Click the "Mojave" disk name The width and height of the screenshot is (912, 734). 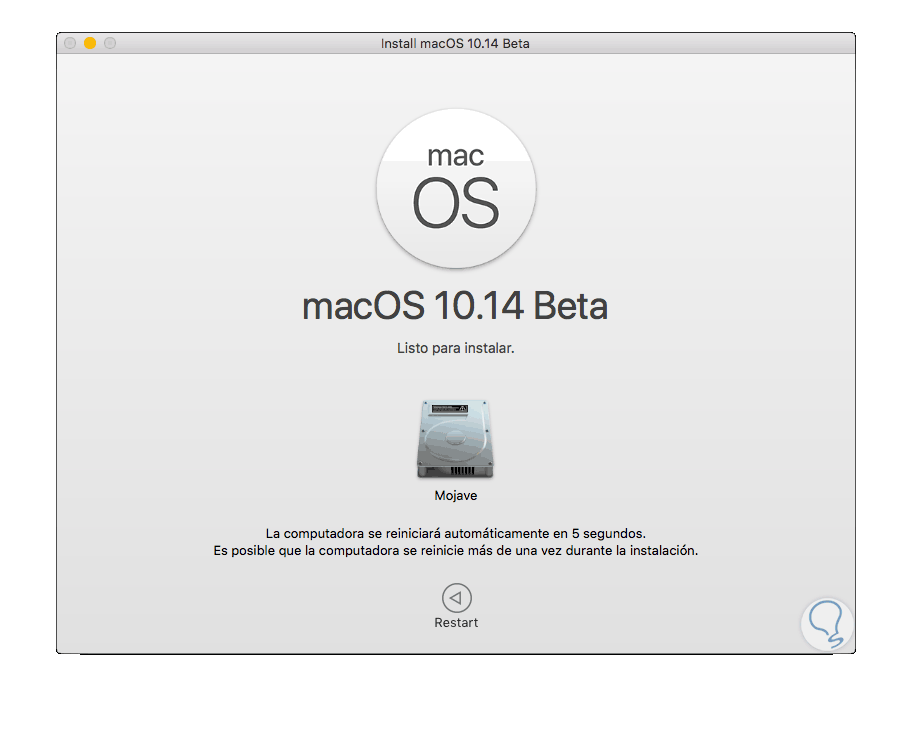456,496
